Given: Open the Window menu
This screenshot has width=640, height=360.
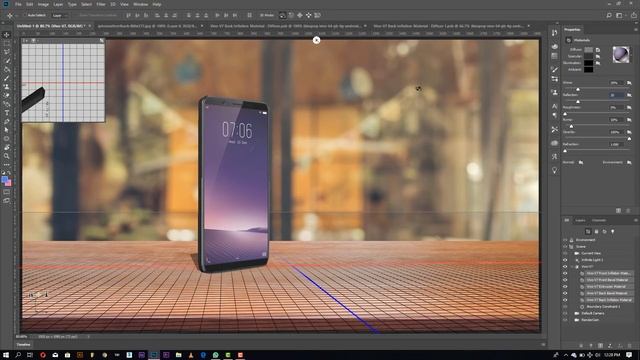Looking at the screenshot, I should [140, 4].
